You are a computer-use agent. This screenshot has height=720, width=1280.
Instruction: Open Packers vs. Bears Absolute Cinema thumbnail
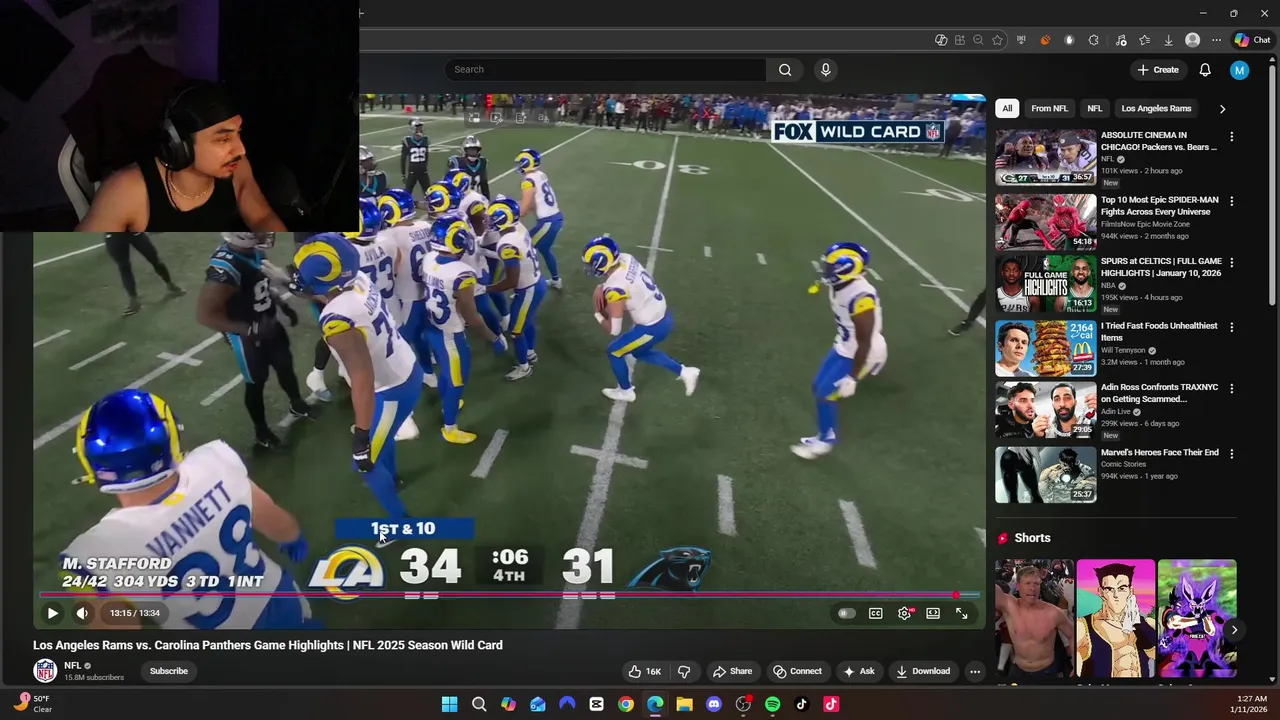tap(1045, 157)
